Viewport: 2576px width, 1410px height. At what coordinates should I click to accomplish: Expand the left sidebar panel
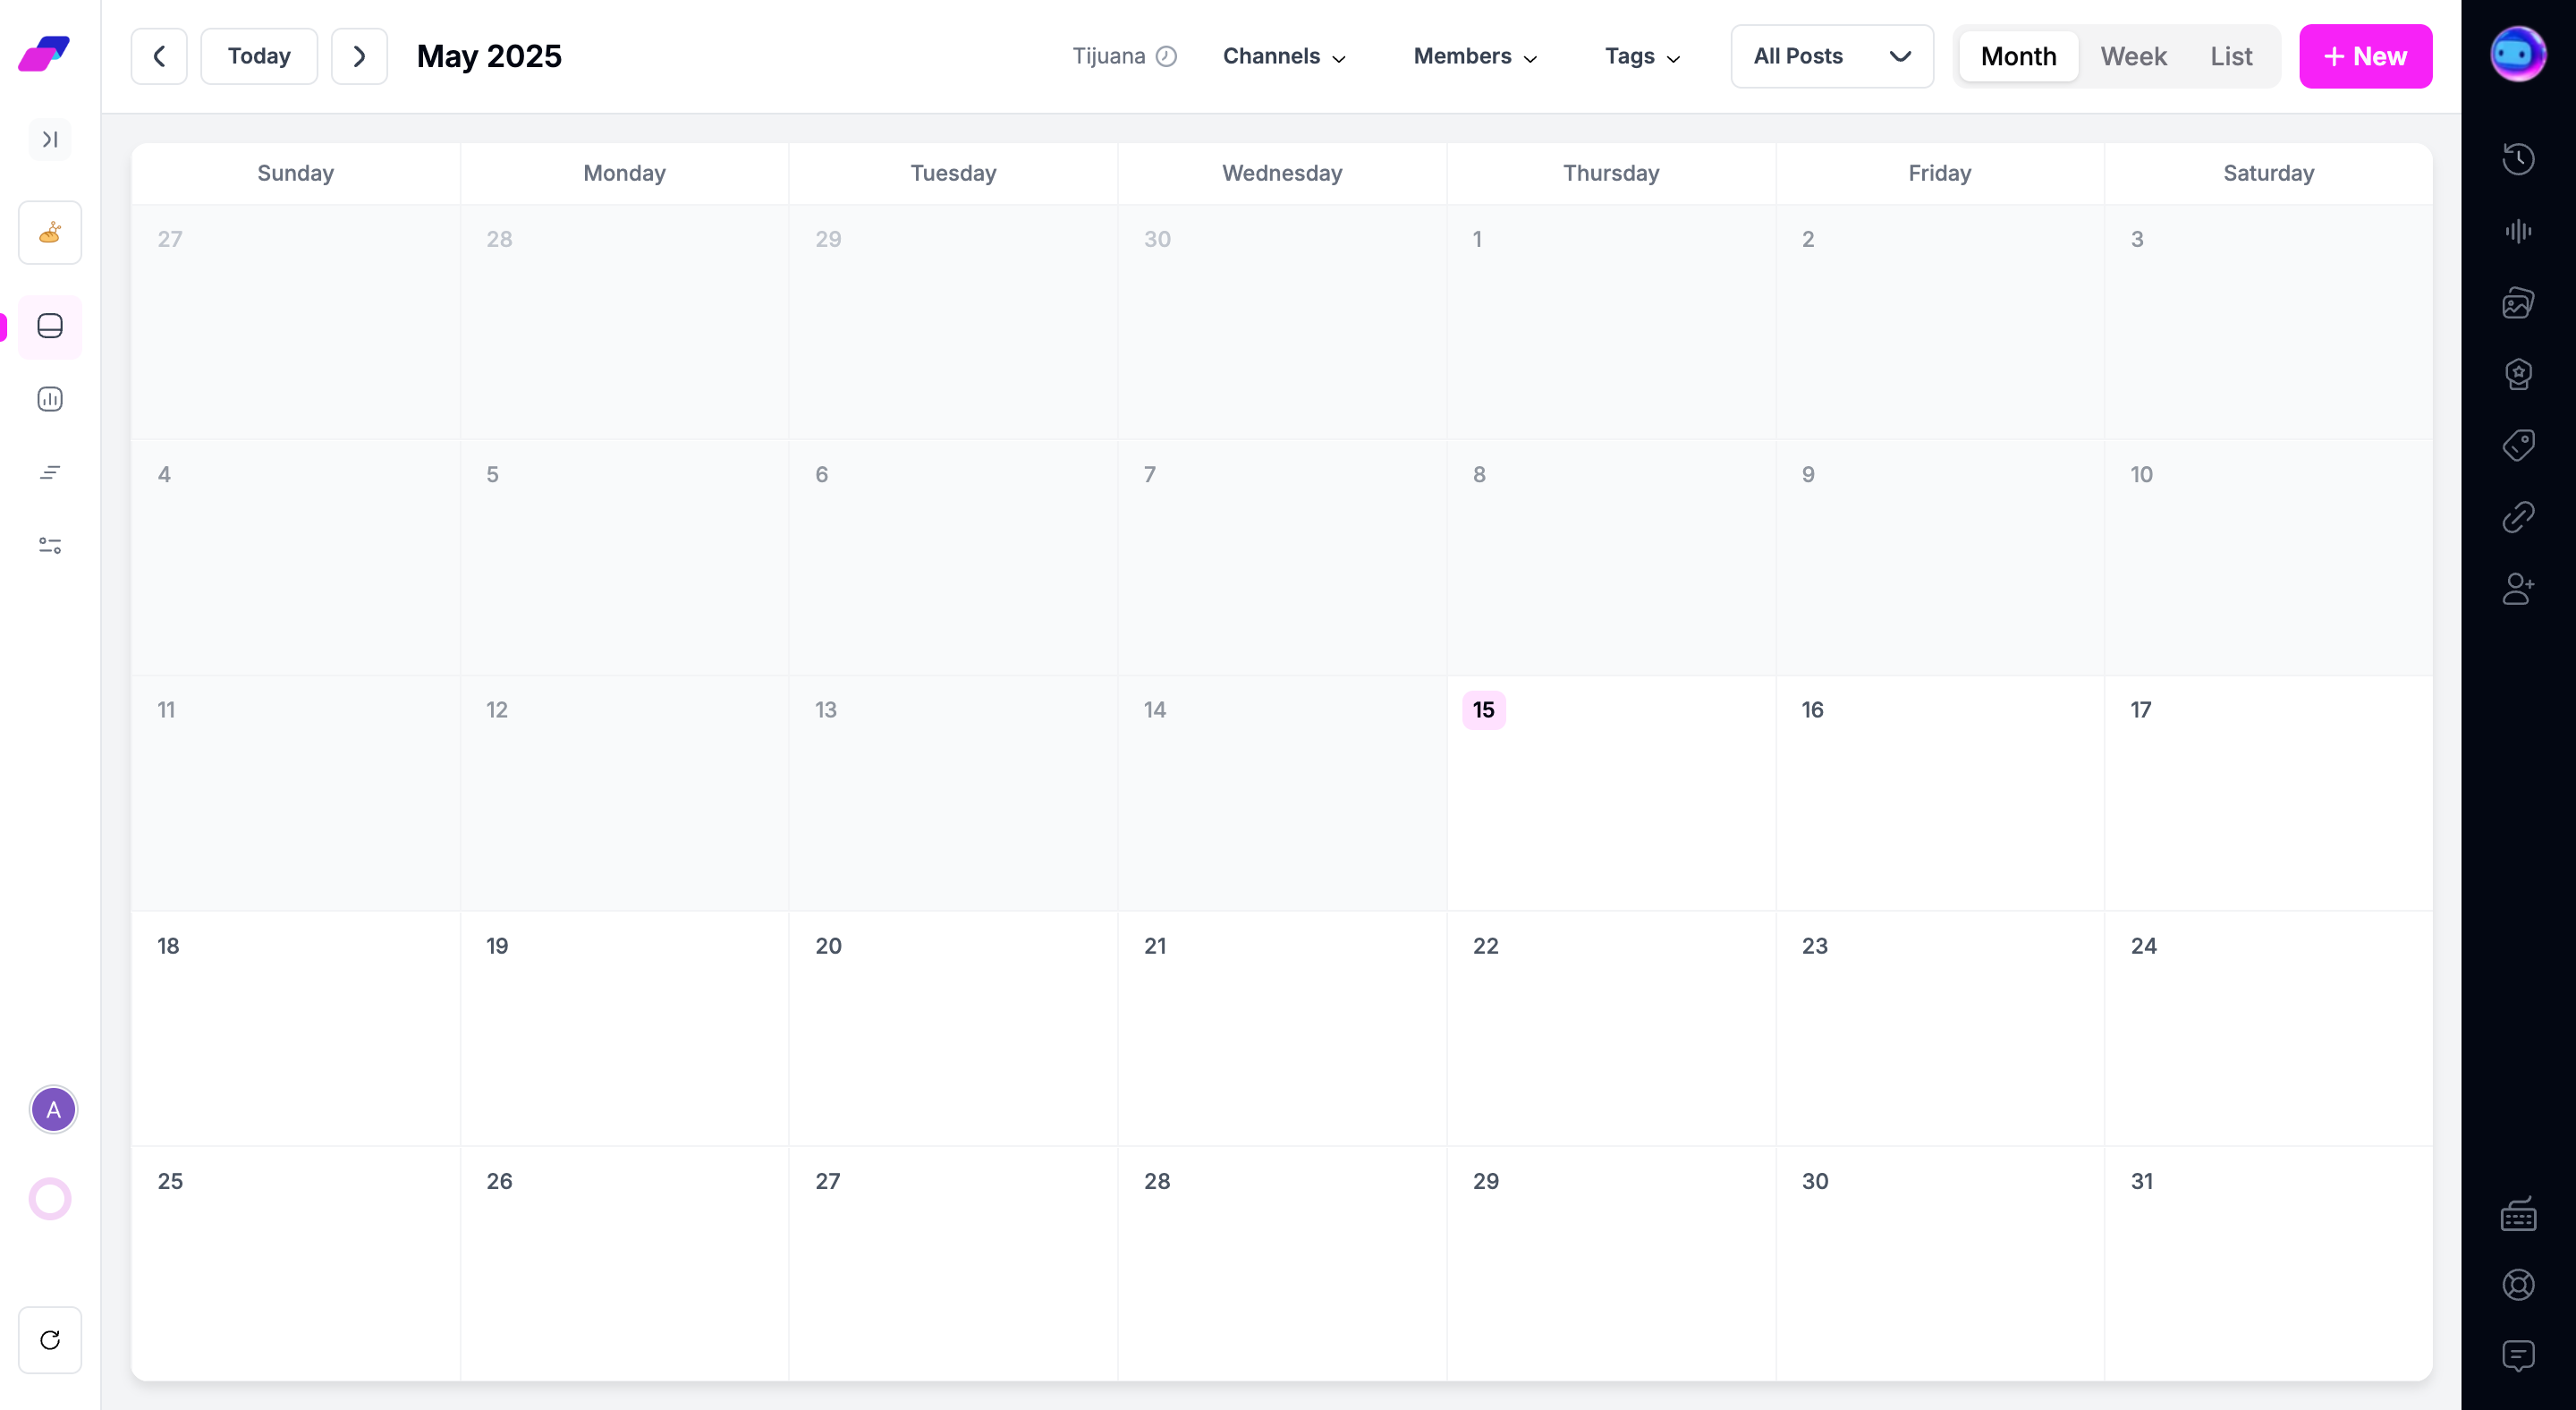coord(50,139)
